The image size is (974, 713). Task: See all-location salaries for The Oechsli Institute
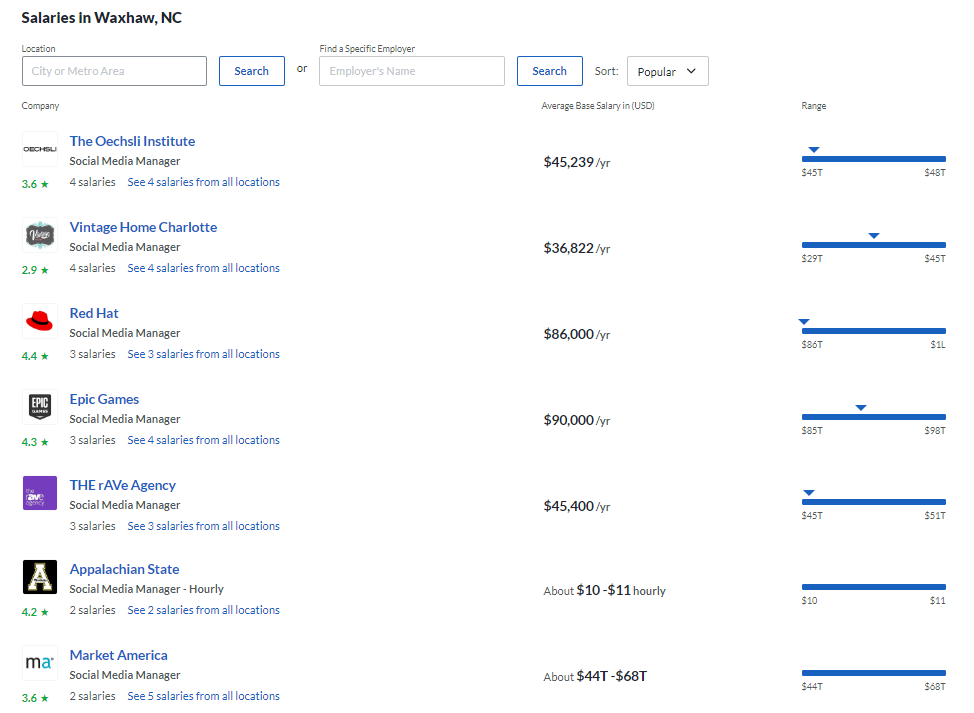tap(204, 182)
